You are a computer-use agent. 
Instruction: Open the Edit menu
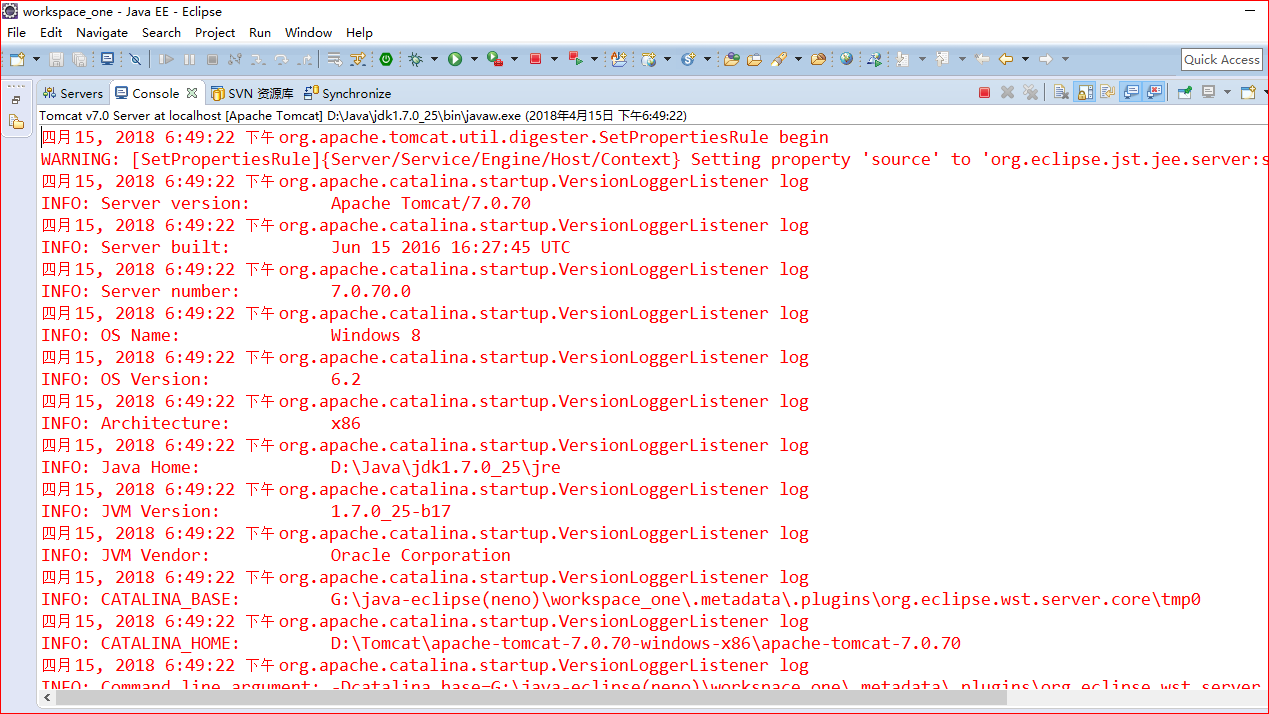tap(51, 32)
